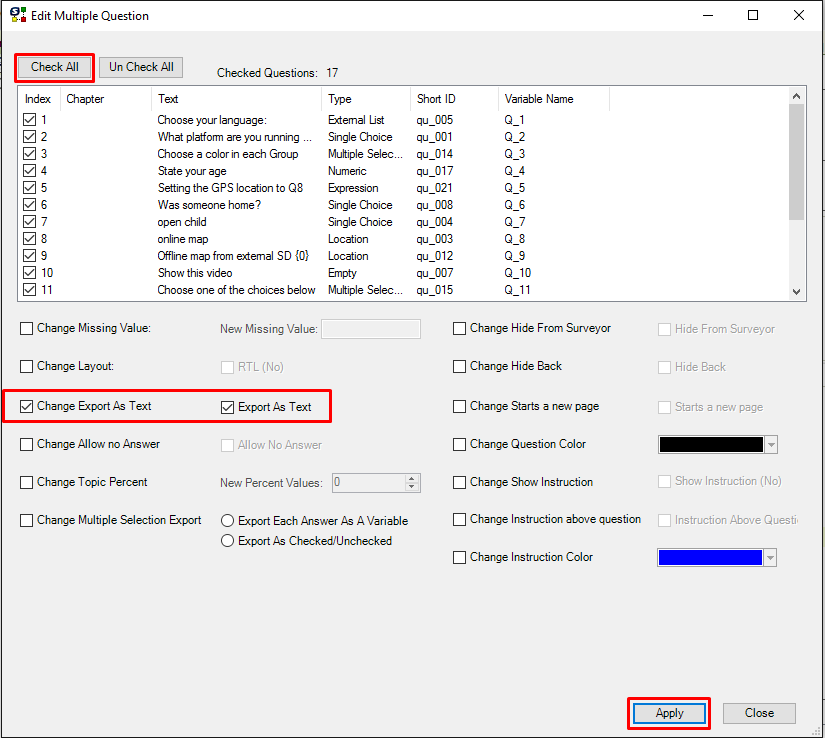Screen dimensions: 825x738
Task: Uncheck question 5 'Setting the GPS location'
Action: [29, 188]
